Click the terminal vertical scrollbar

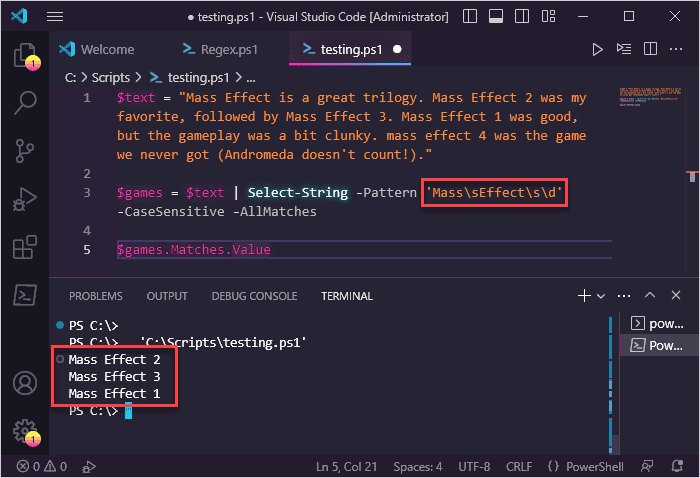pyautogui.click(x=616, y=444)
